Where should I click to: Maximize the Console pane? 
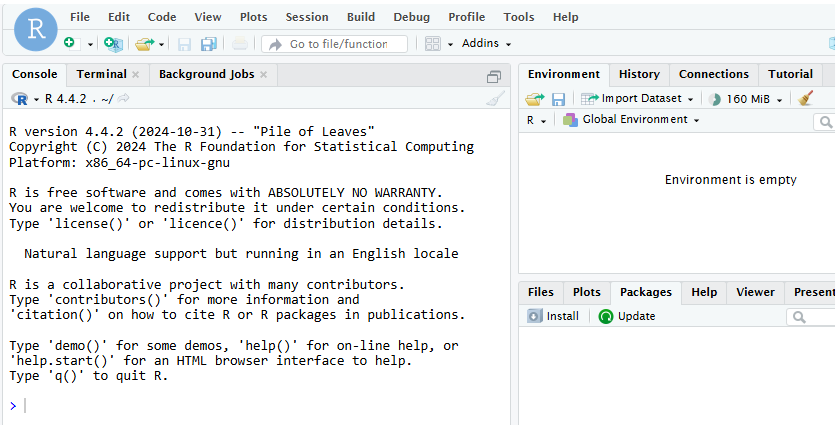[494, 77]
